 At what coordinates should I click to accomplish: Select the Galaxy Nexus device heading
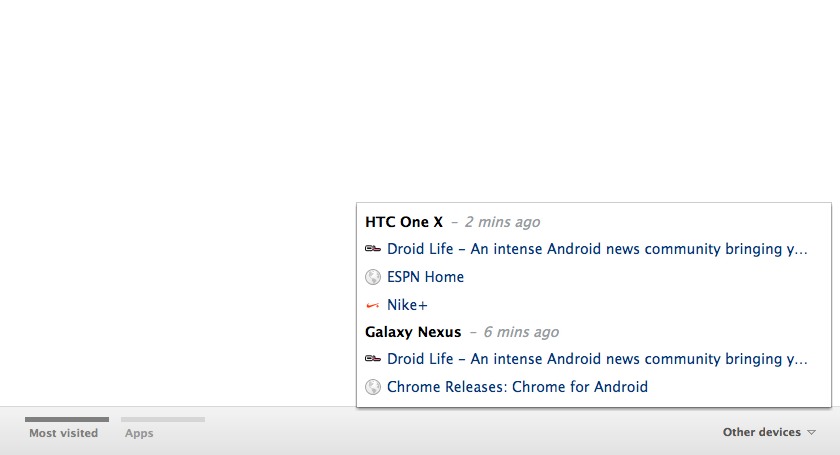click(413, 332)
